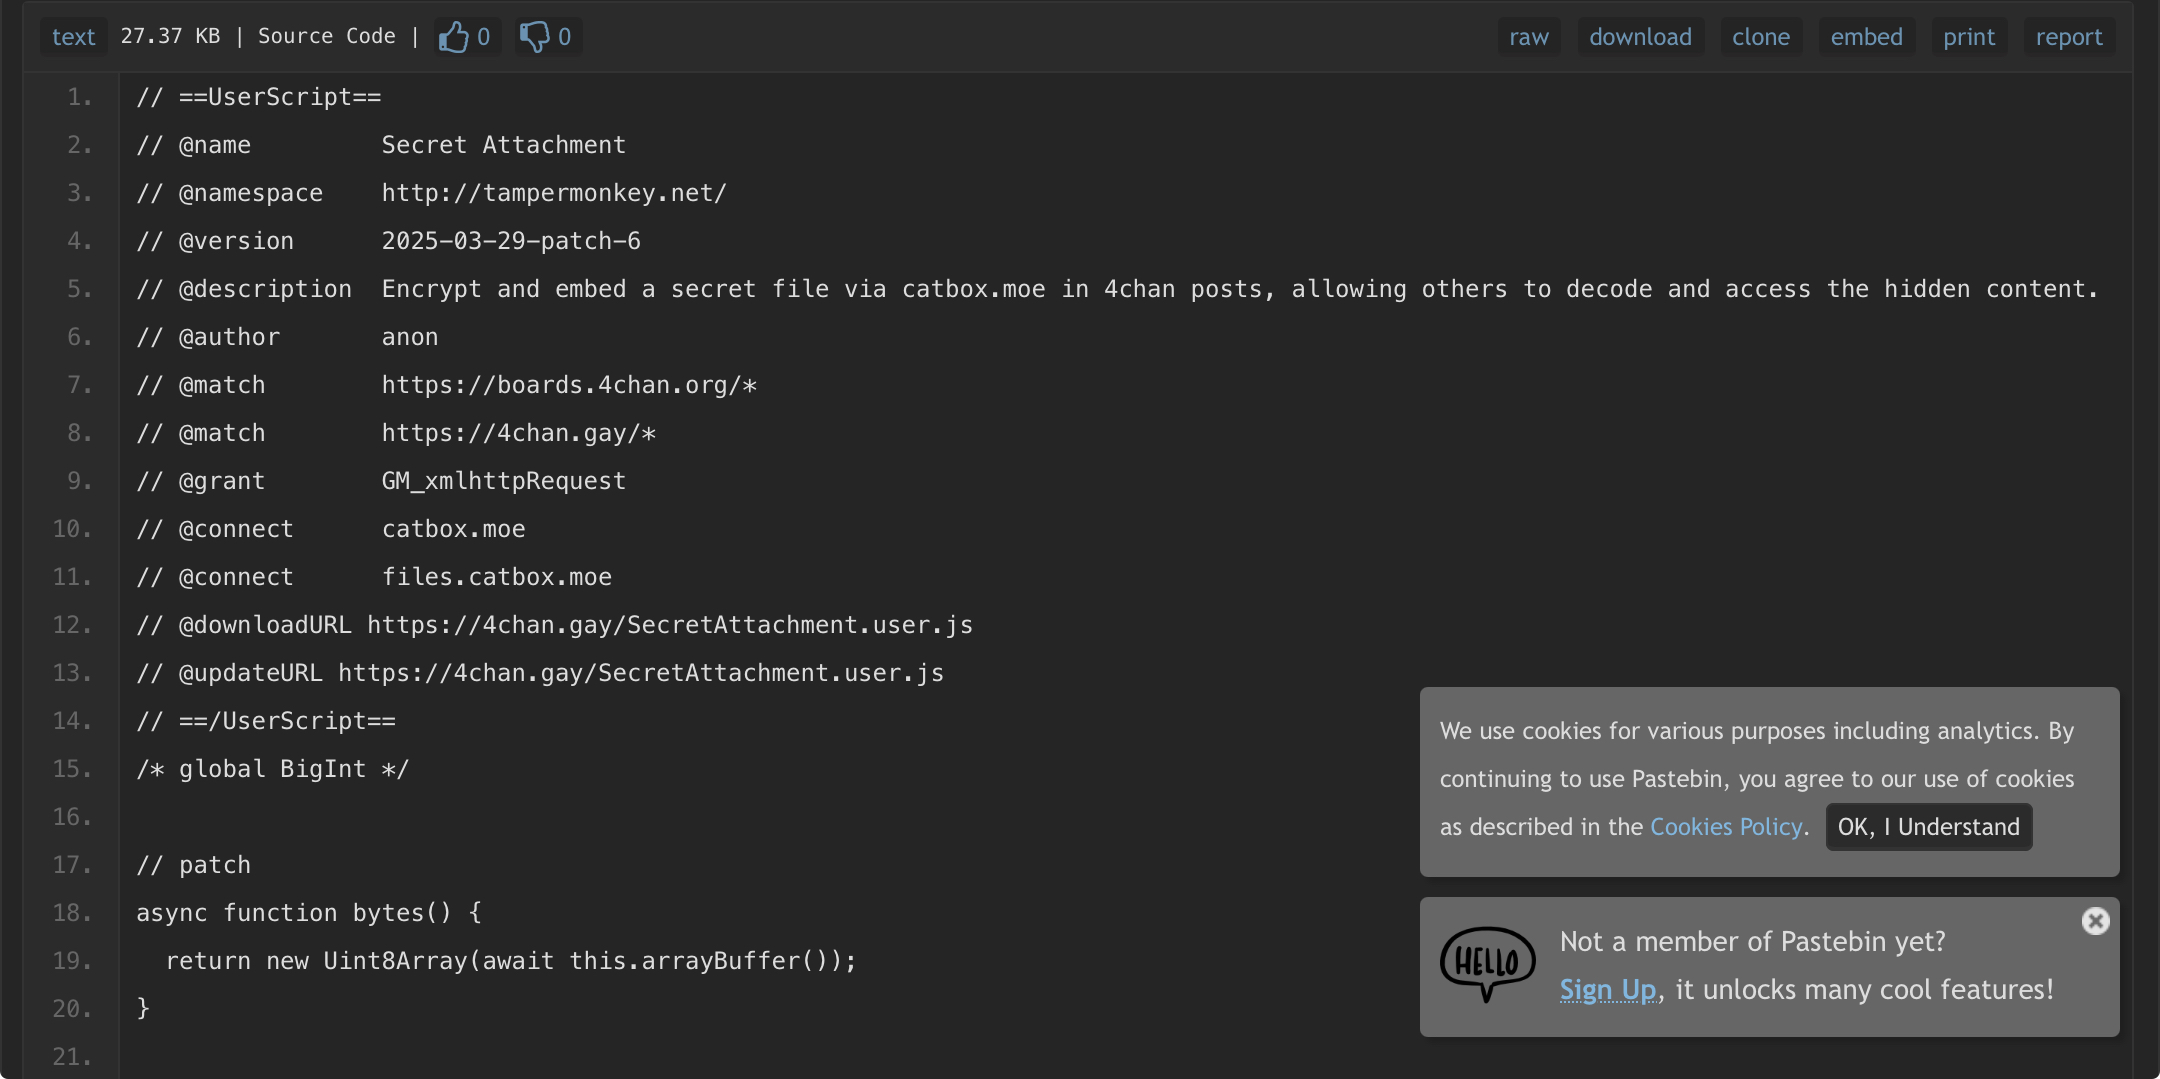The height and width of the screenshot is (1079, 2160).
Task: Click '@connect catbox.moe' line
Action: pos(331,529)
